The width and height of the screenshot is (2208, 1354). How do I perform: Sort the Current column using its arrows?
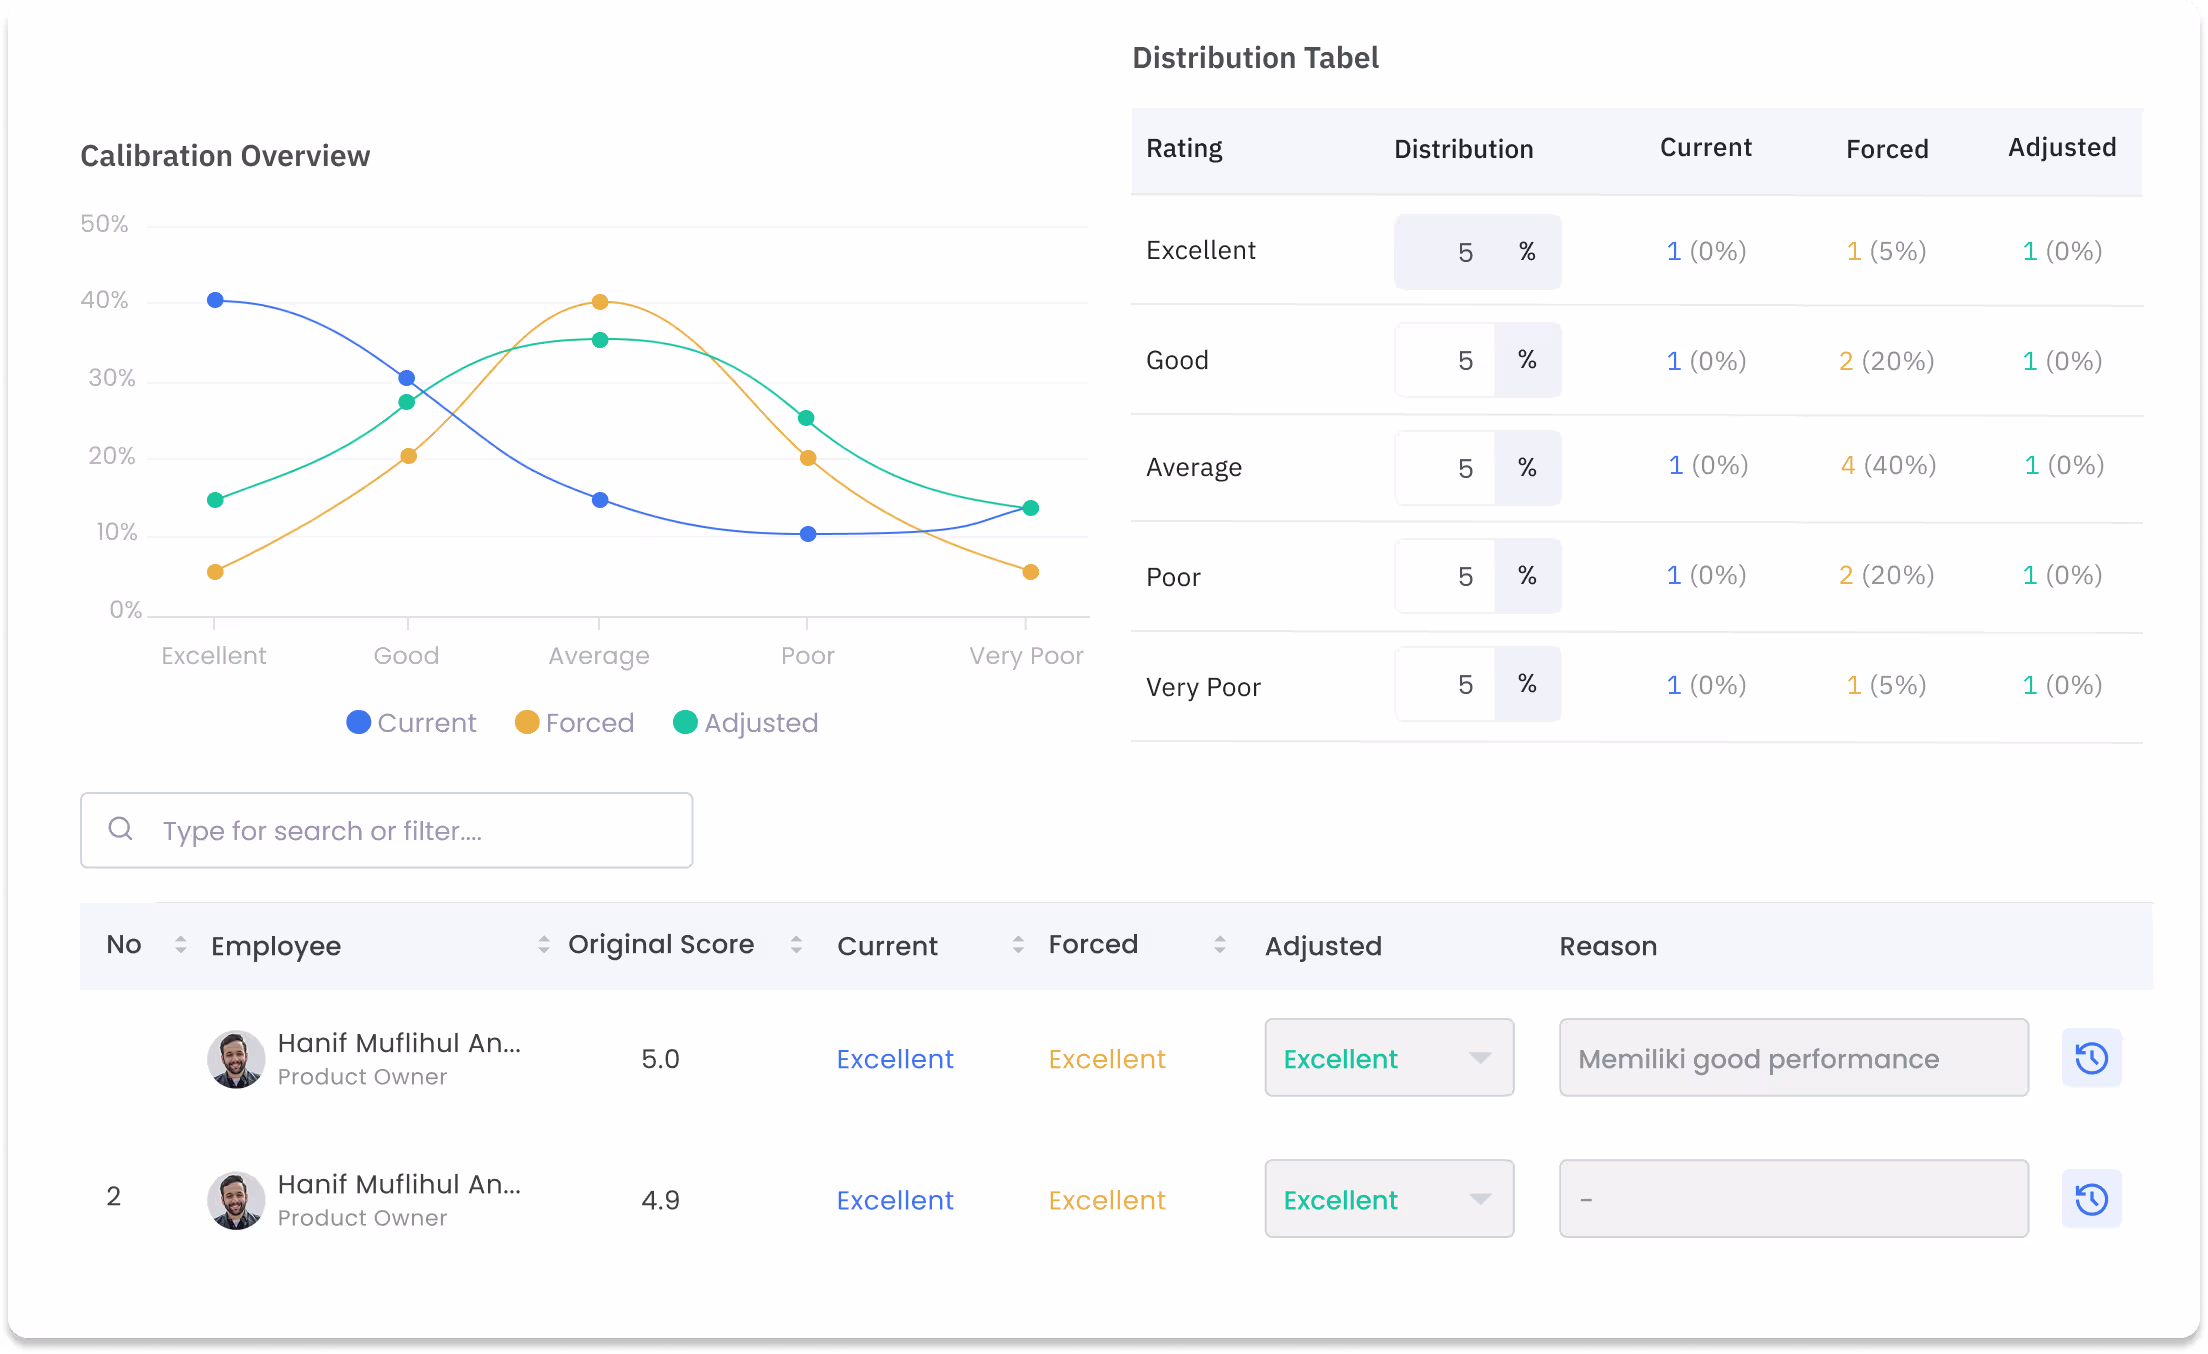click(1018, 945)
